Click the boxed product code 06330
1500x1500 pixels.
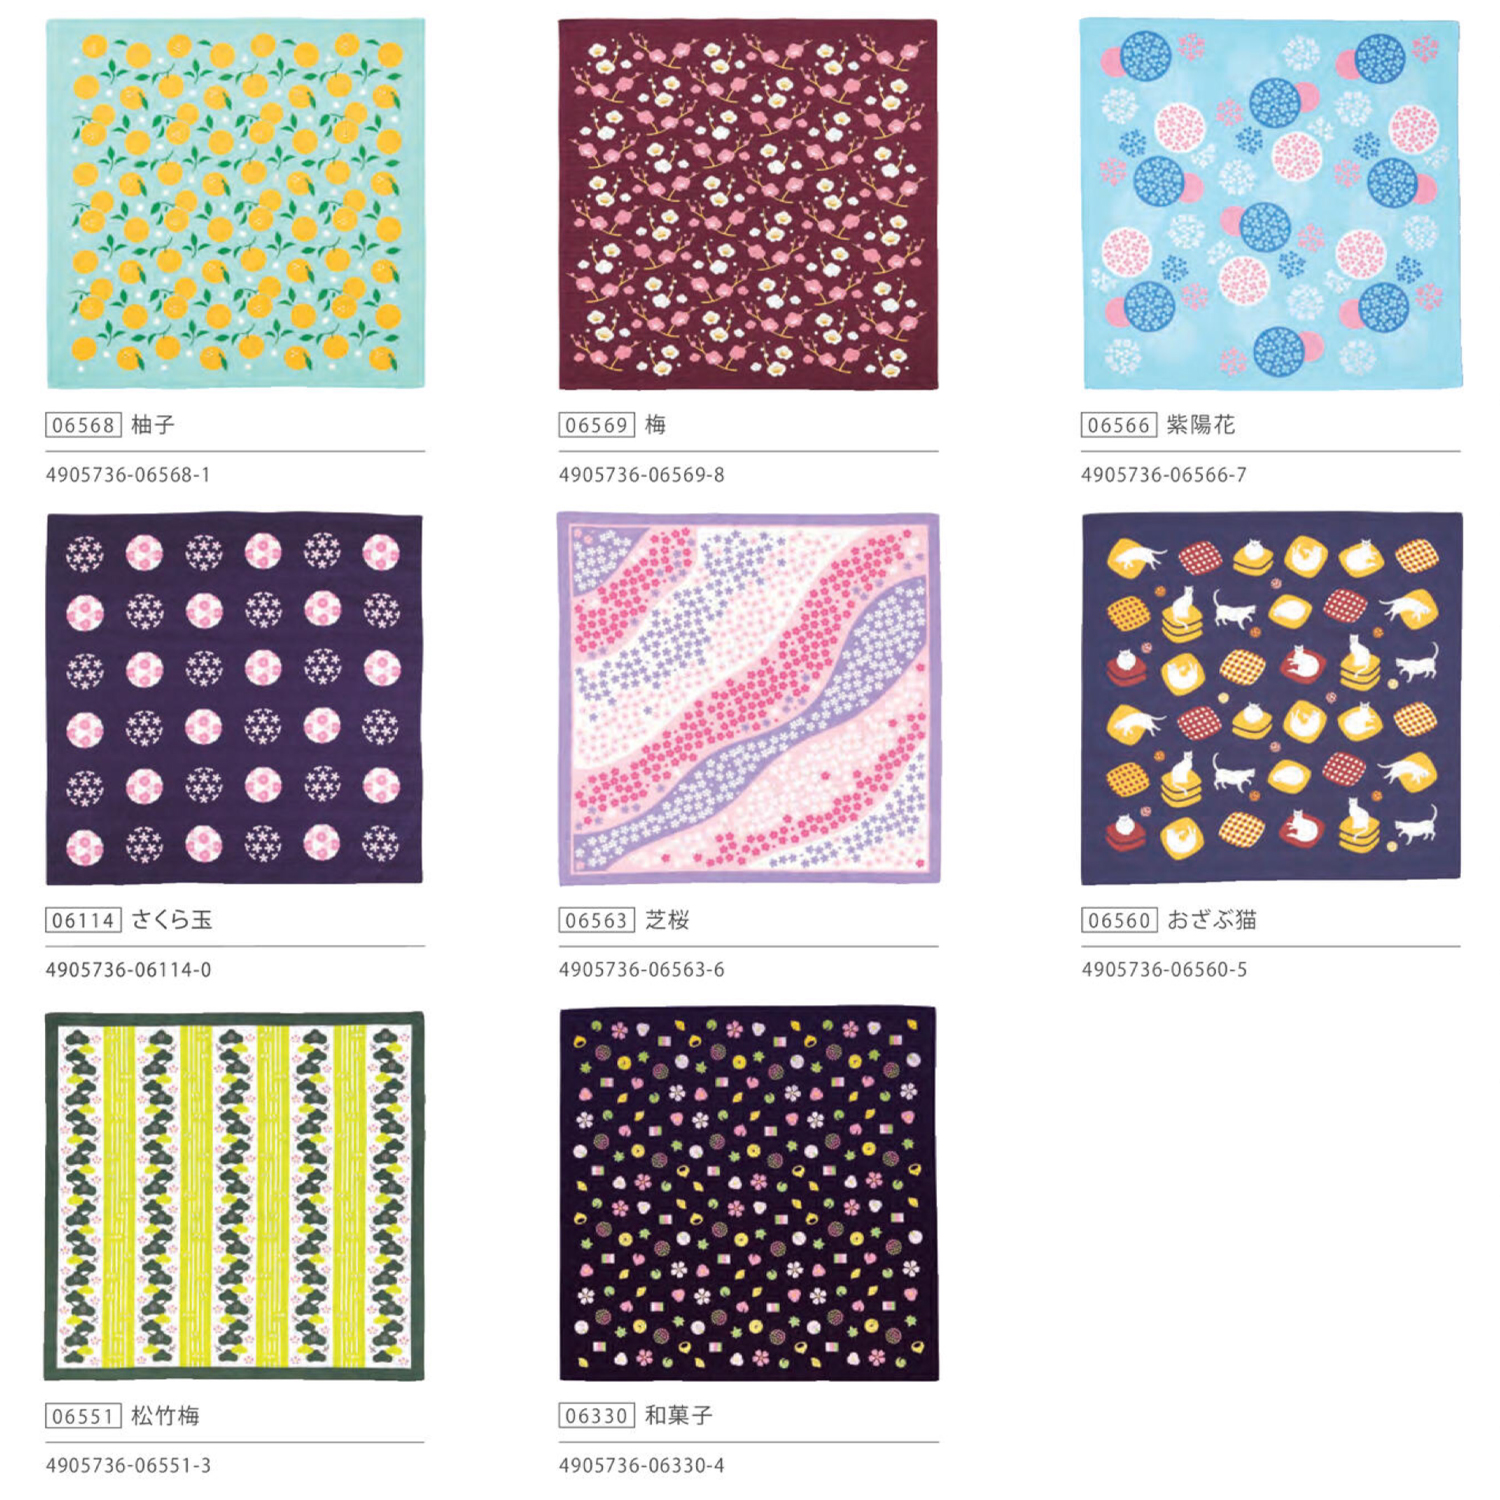coord(597,1416)
